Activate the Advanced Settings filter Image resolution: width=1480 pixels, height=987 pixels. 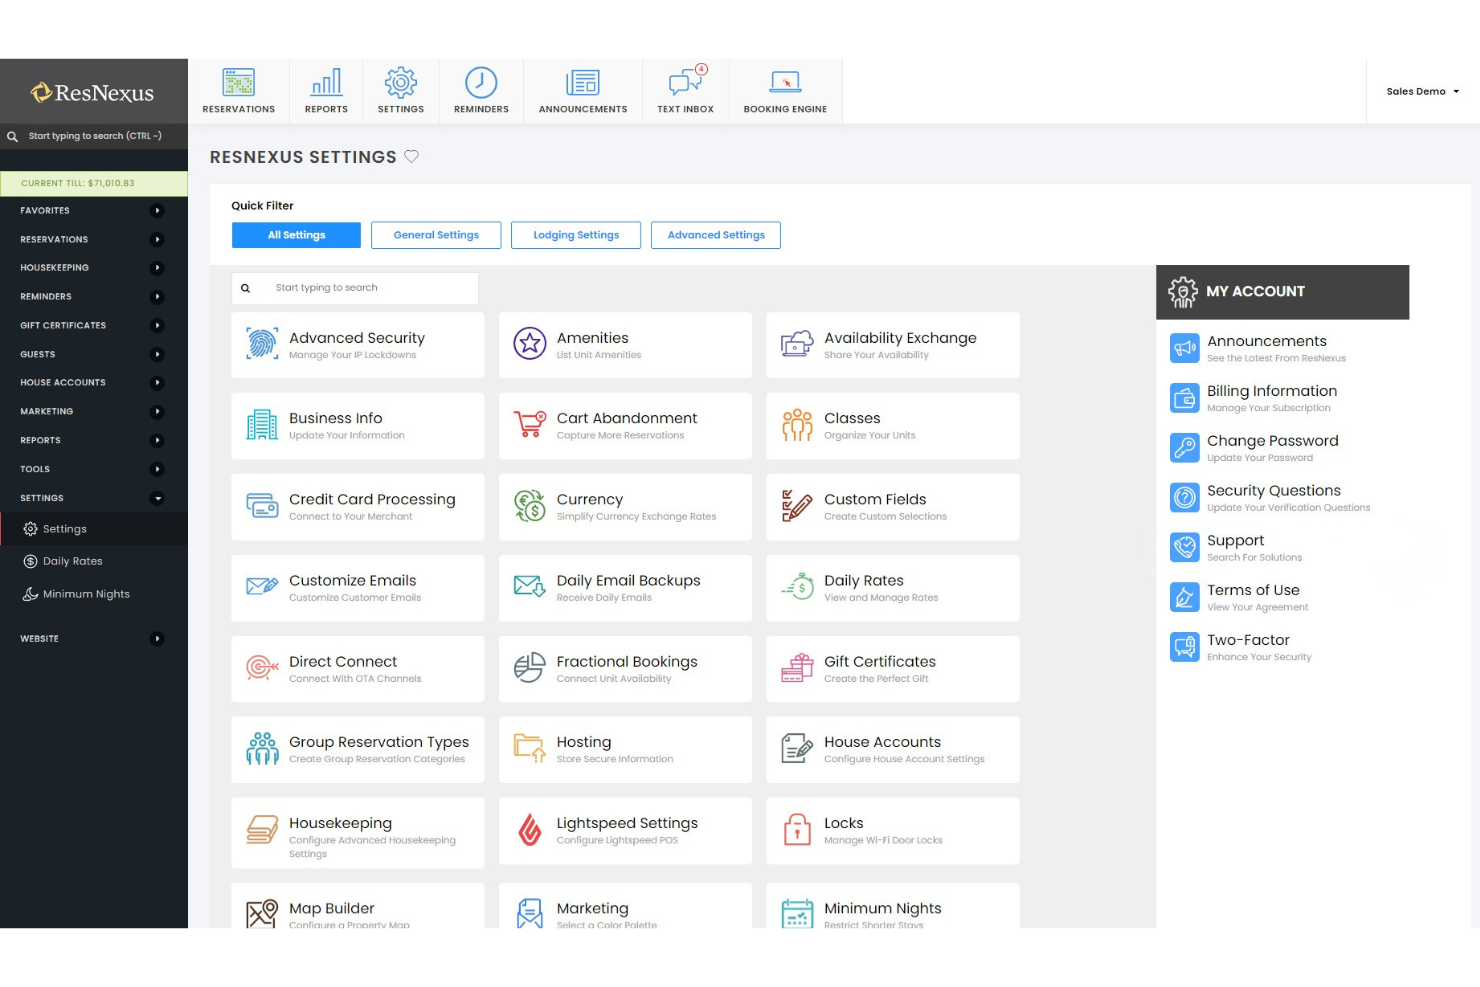coord(715,235)
